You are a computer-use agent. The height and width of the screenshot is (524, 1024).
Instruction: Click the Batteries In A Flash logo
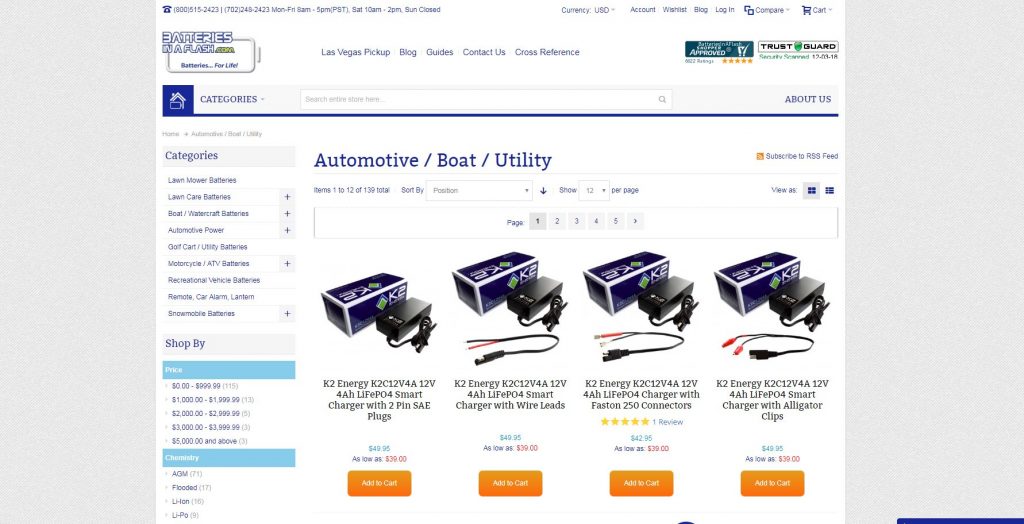[x=211, y=52]
